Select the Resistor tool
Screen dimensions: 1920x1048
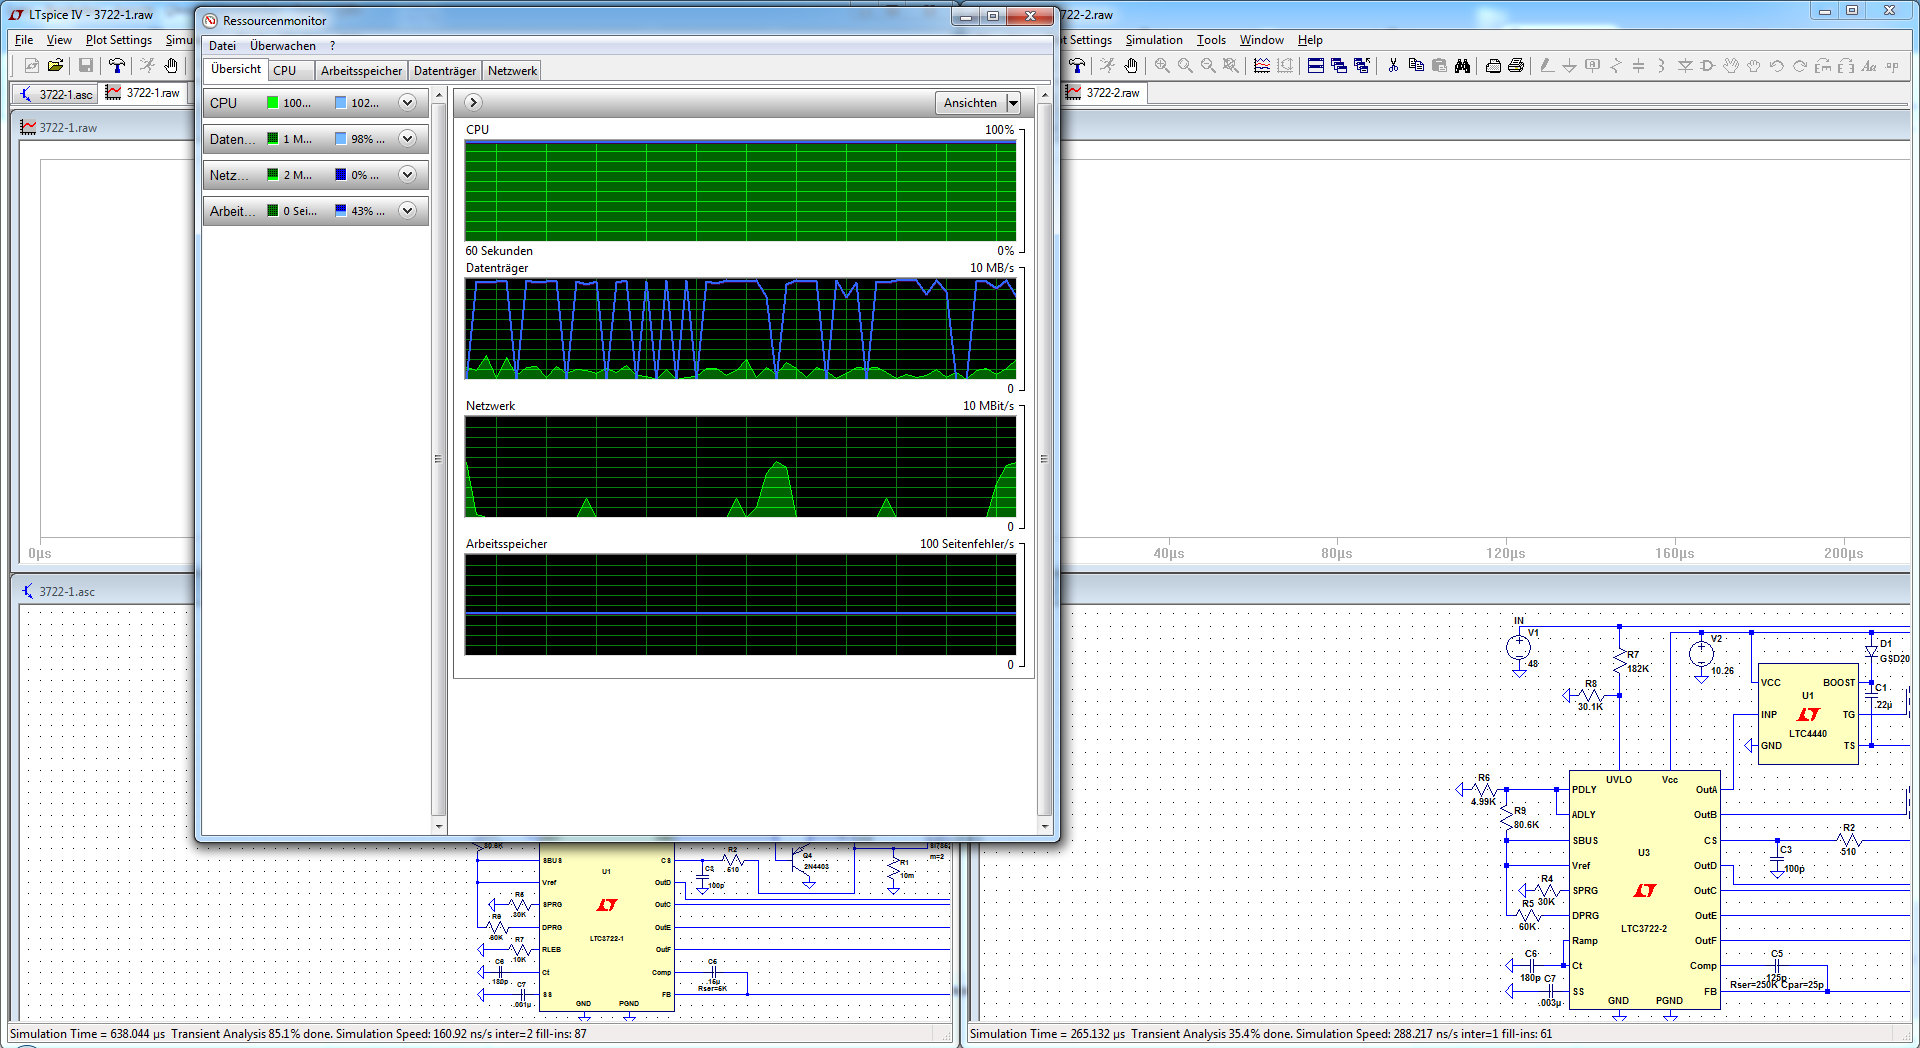coord(1616,65)
